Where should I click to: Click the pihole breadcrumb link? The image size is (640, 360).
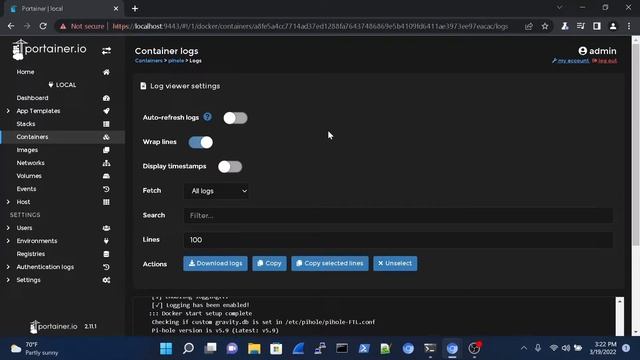coord(176,61)
